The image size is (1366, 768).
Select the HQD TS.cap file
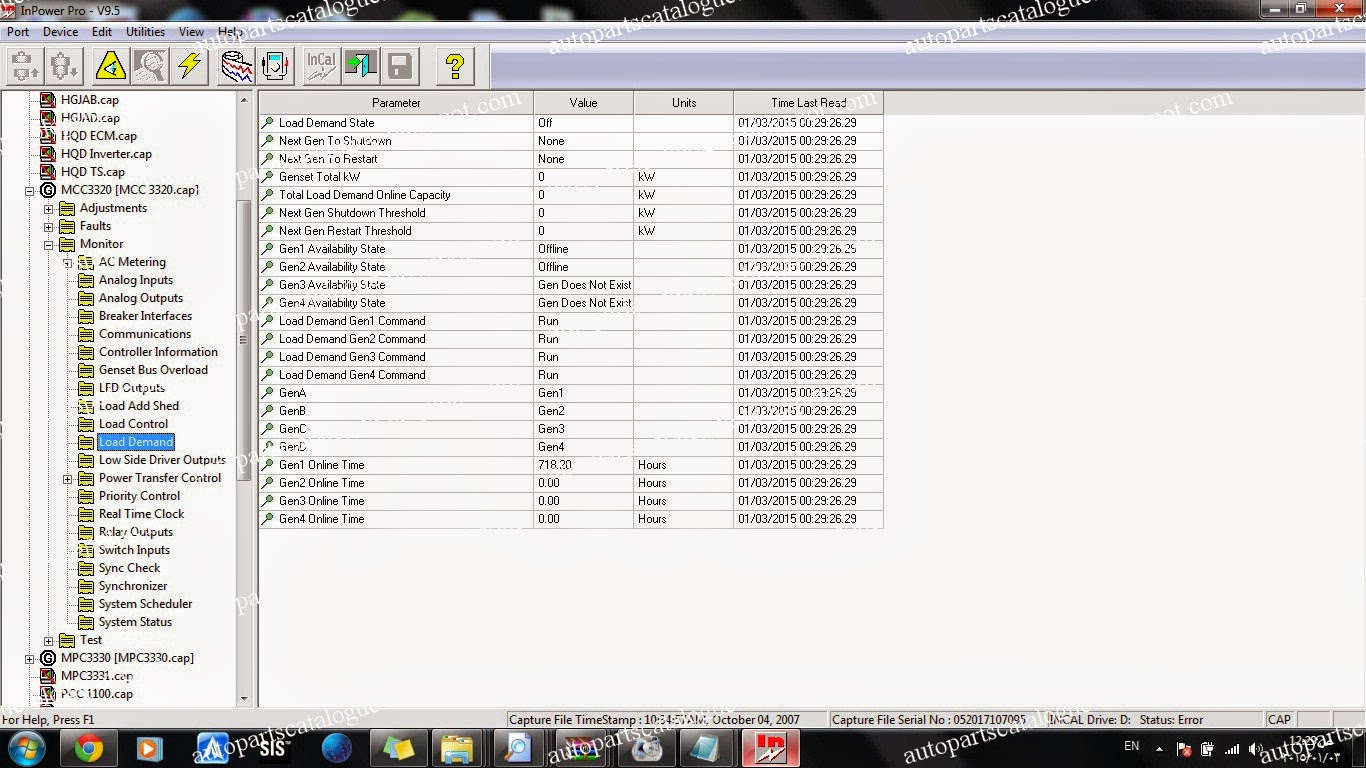(92, 172)
